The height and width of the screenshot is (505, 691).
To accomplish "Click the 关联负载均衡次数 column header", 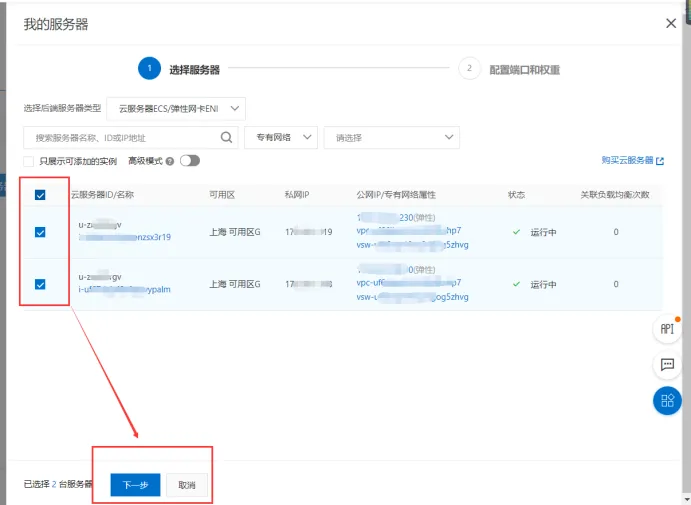I will [615, 195].
